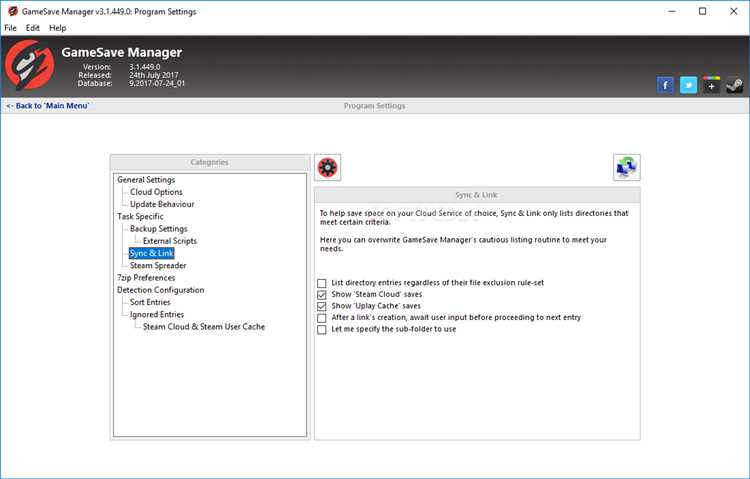
Task: Open the Steam group icon
Action: pos(734,85)
